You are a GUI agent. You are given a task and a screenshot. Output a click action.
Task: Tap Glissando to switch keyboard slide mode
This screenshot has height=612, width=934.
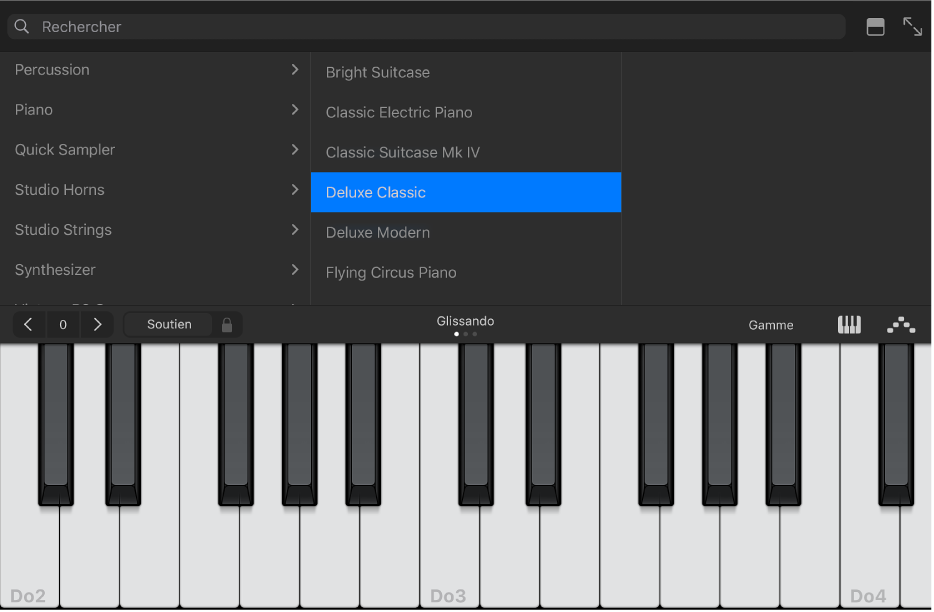465,321
